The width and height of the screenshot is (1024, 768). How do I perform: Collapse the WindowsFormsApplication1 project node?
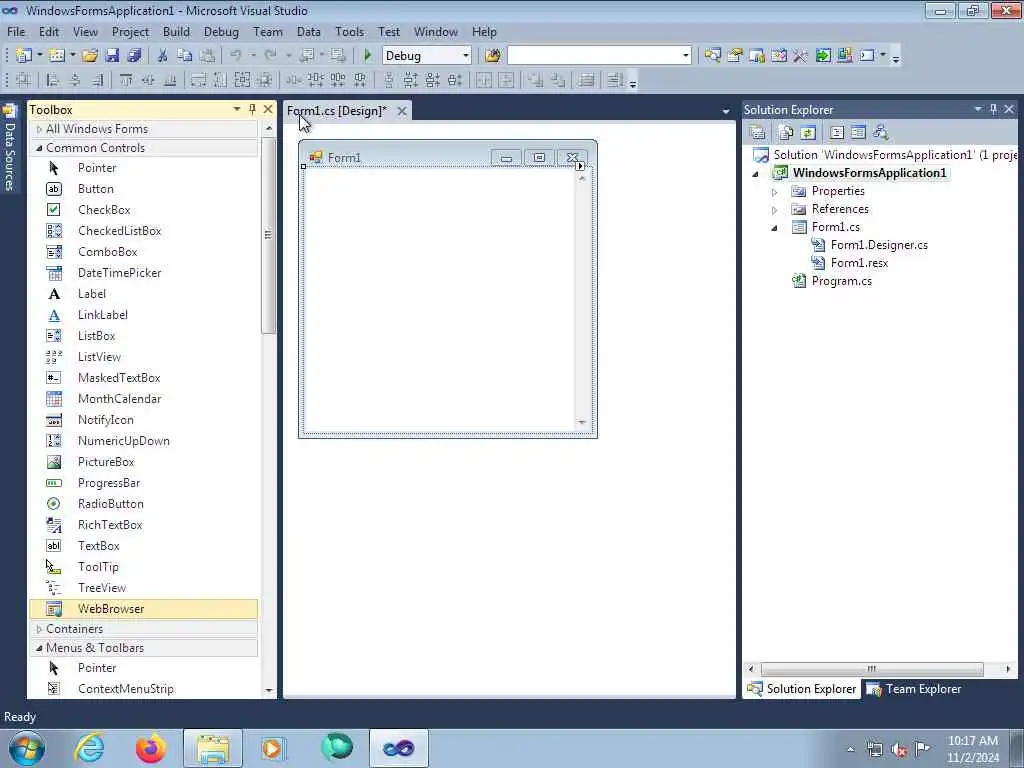coord(756,174)
